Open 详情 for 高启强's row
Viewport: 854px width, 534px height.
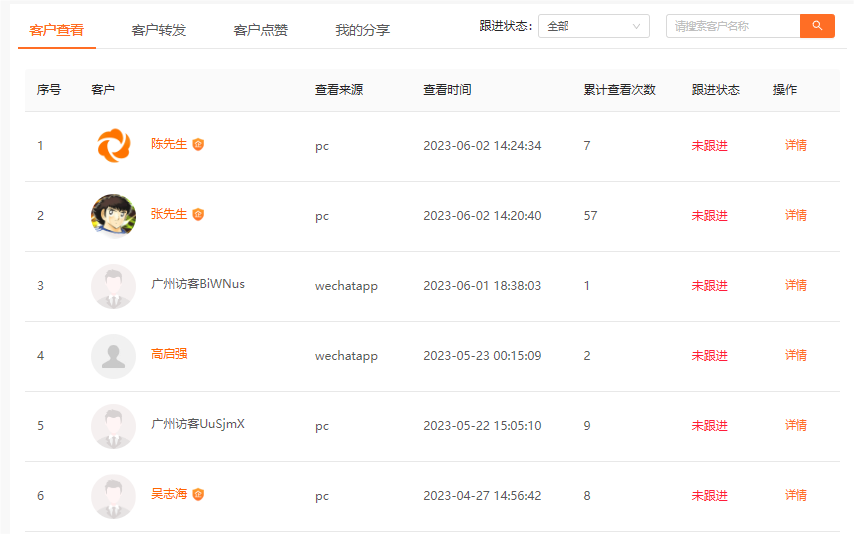(796, 355)
